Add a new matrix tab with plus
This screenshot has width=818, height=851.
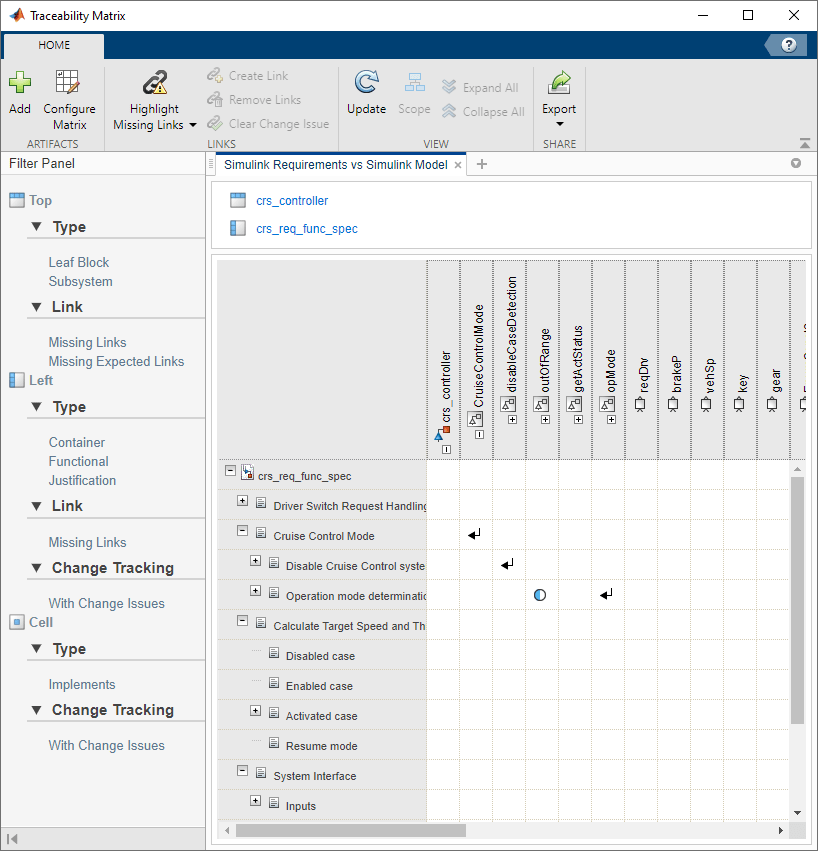[481, 164]
